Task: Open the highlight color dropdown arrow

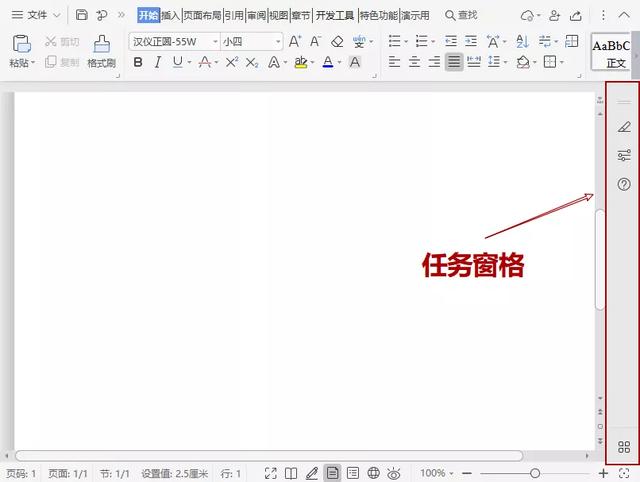Action: pyautogui.click(x=312, y=62)
